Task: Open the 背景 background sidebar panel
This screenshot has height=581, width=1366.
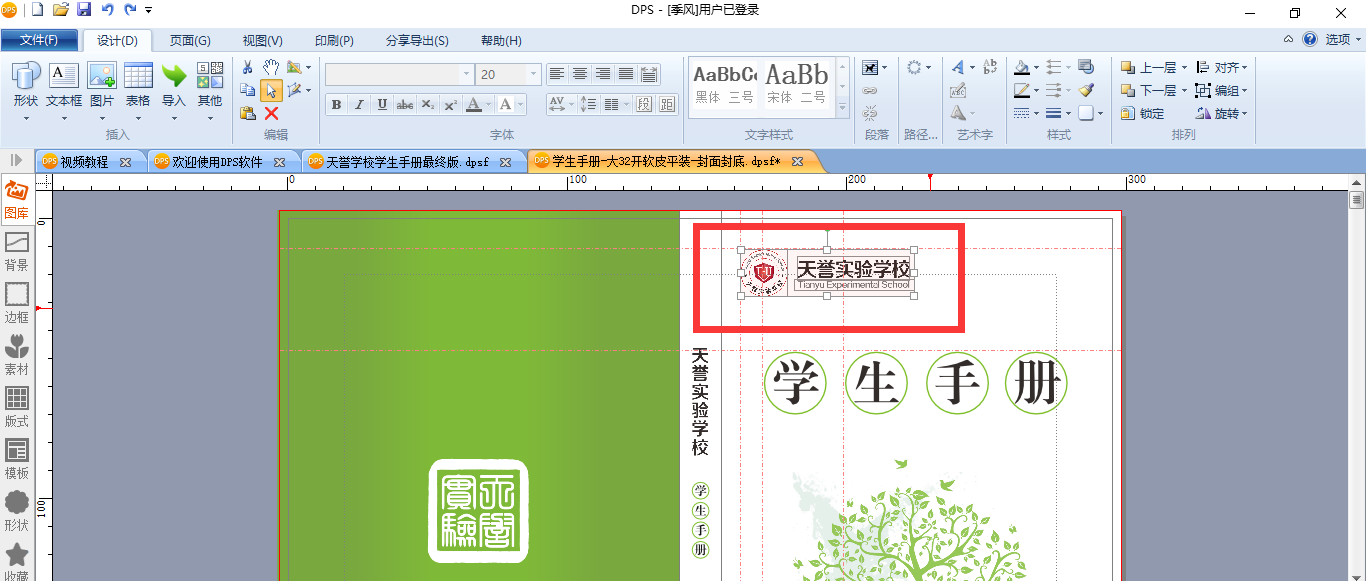Action: [16, 252]
